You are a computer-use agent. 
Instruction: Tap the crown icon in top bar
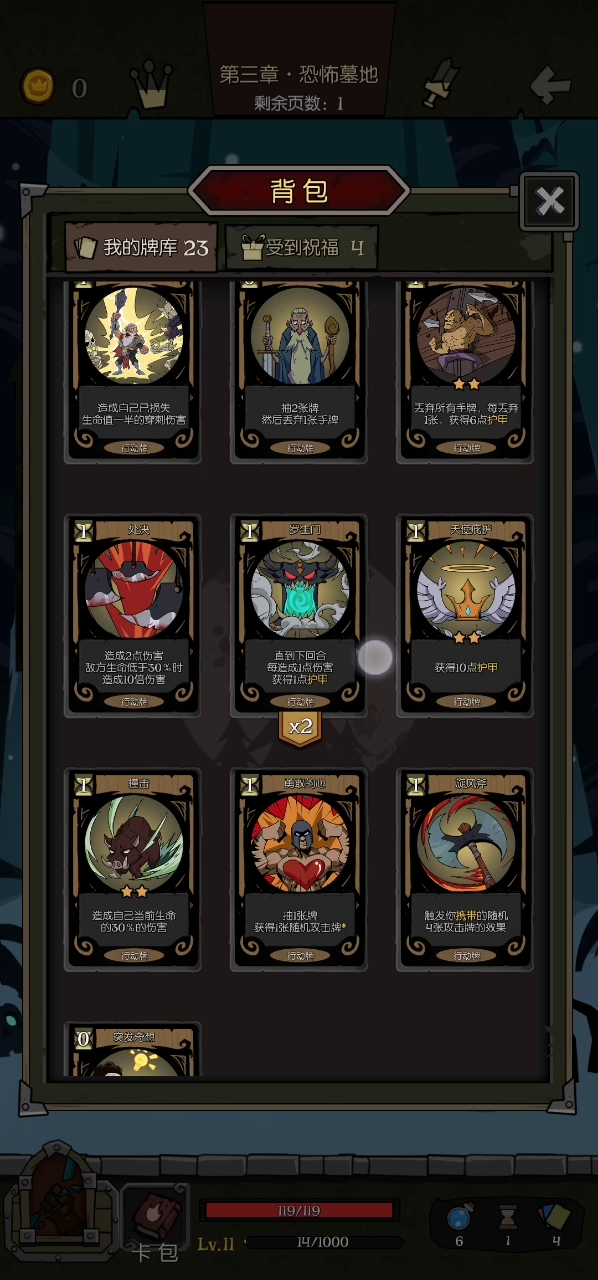[152, 84]
